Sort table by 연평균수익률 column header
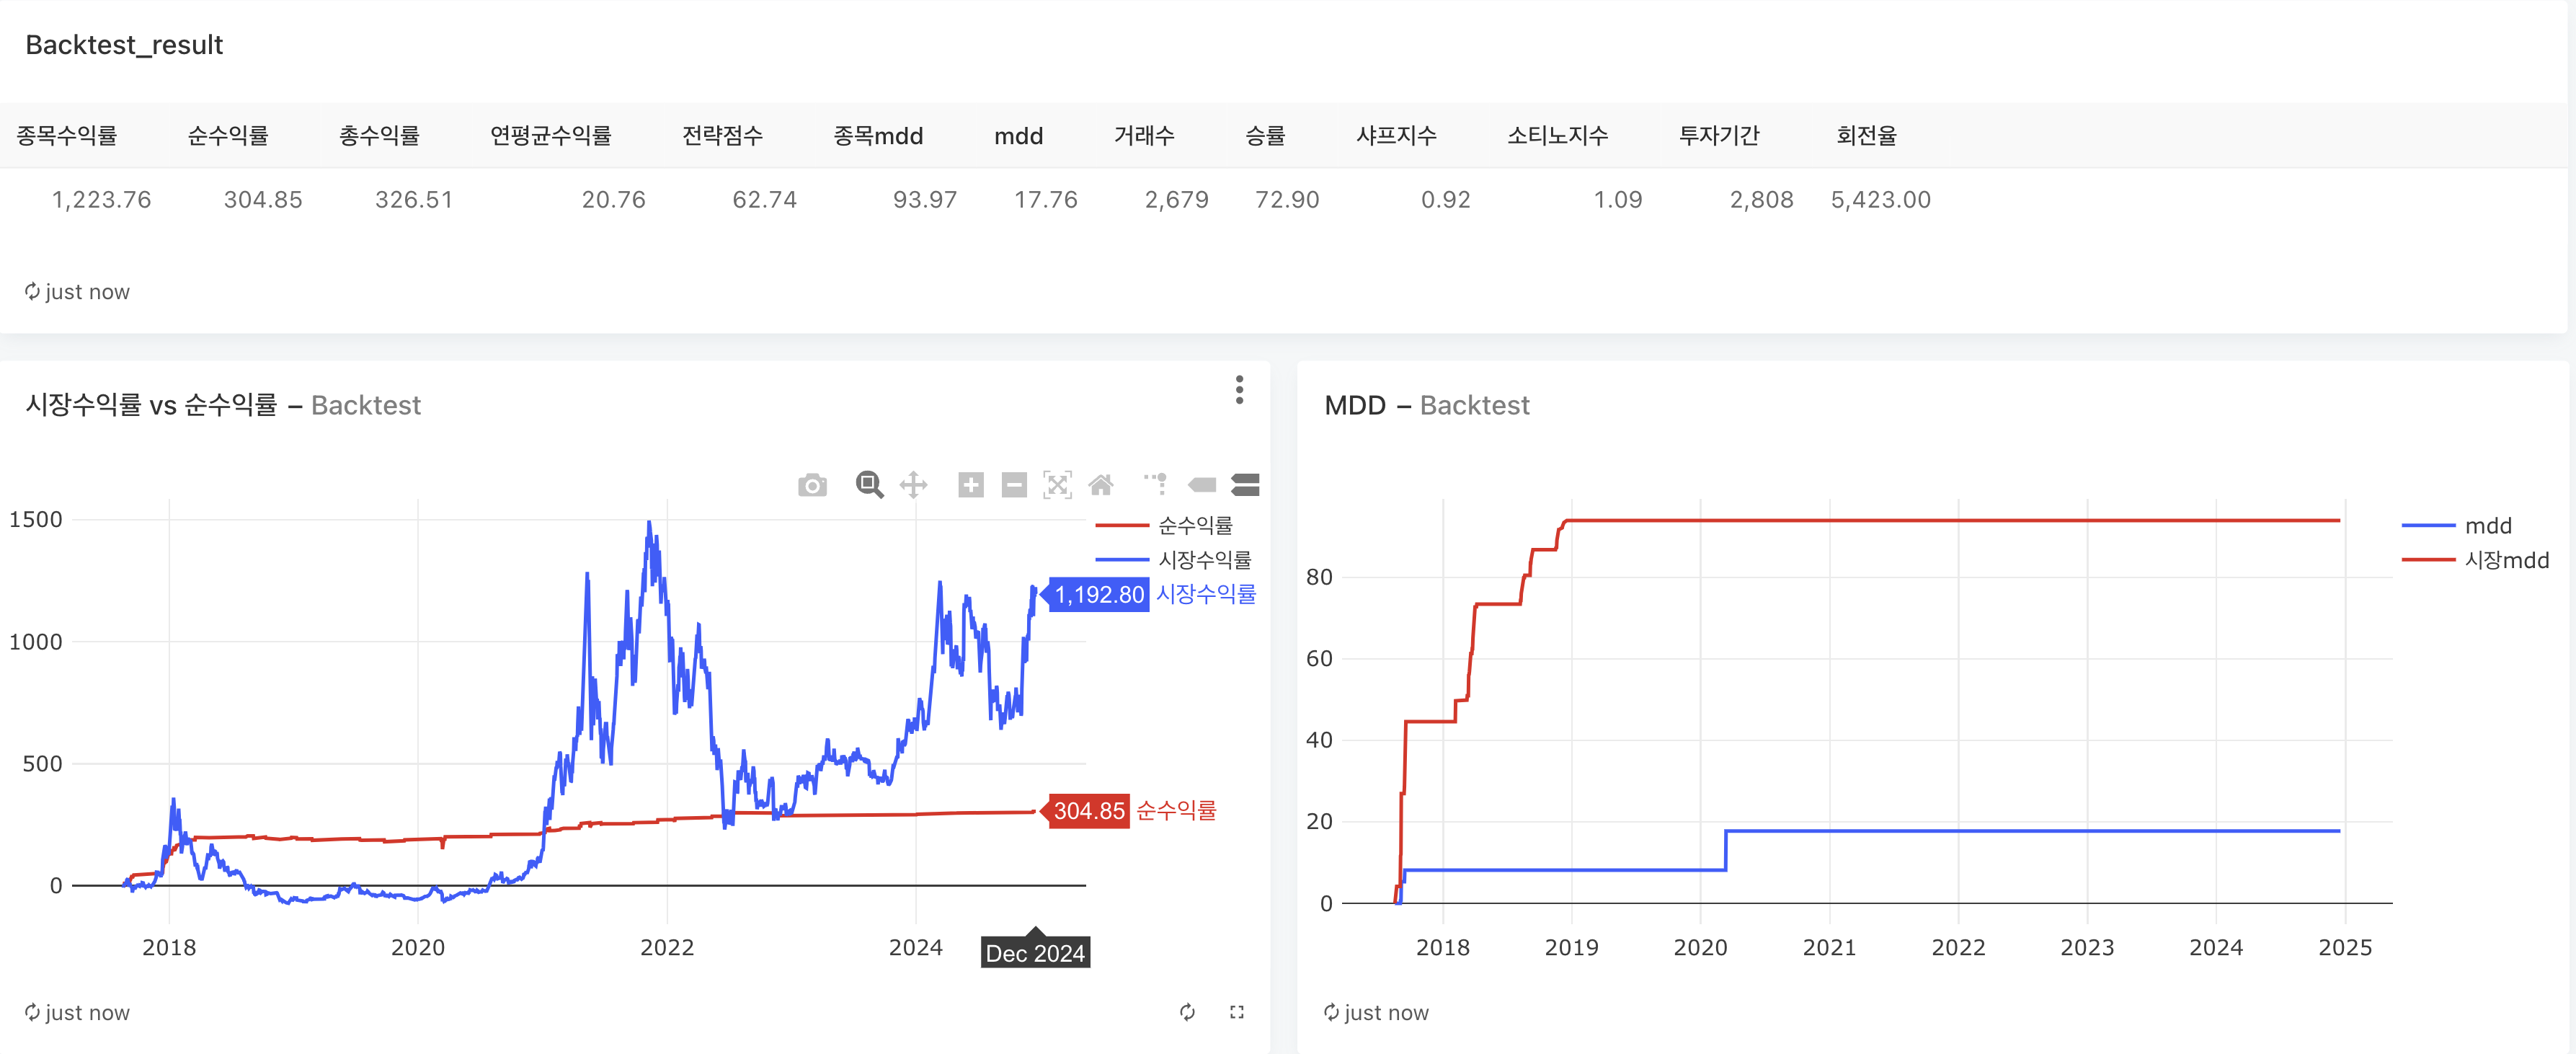2576x1054 pixels. [x=550, y=136]
